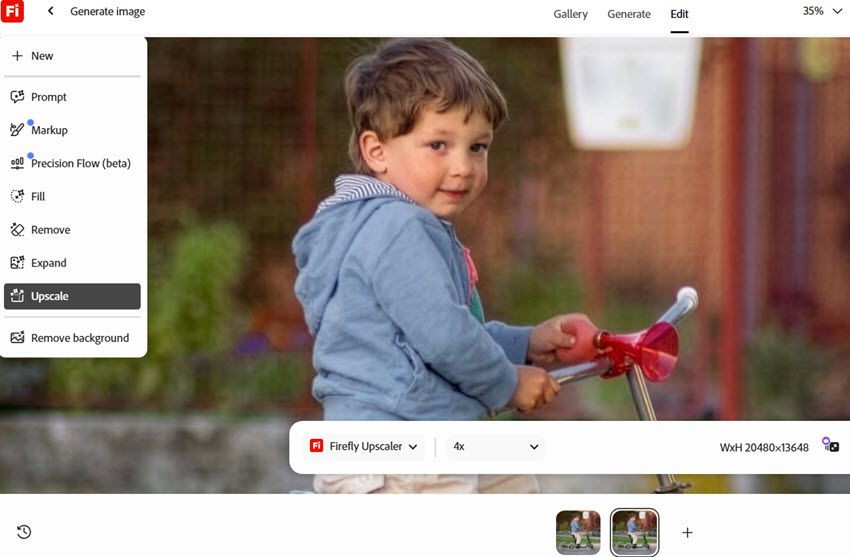The image size is (850, 557).
Task: Open the Gallery tab
Action: point(570,14)
